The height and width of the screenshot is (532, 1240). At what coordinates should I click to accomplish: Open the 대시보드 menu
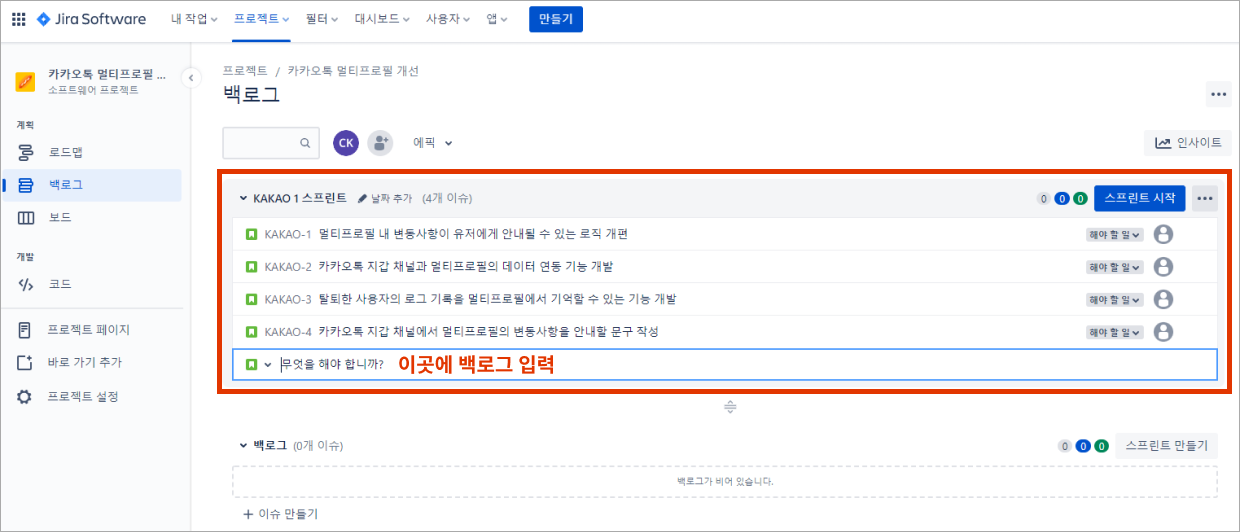382,19
